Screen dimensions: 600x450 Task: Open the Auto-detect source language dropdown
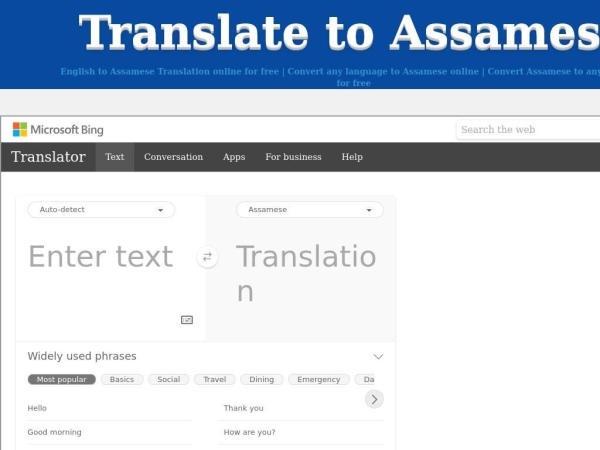click(101, 210)
